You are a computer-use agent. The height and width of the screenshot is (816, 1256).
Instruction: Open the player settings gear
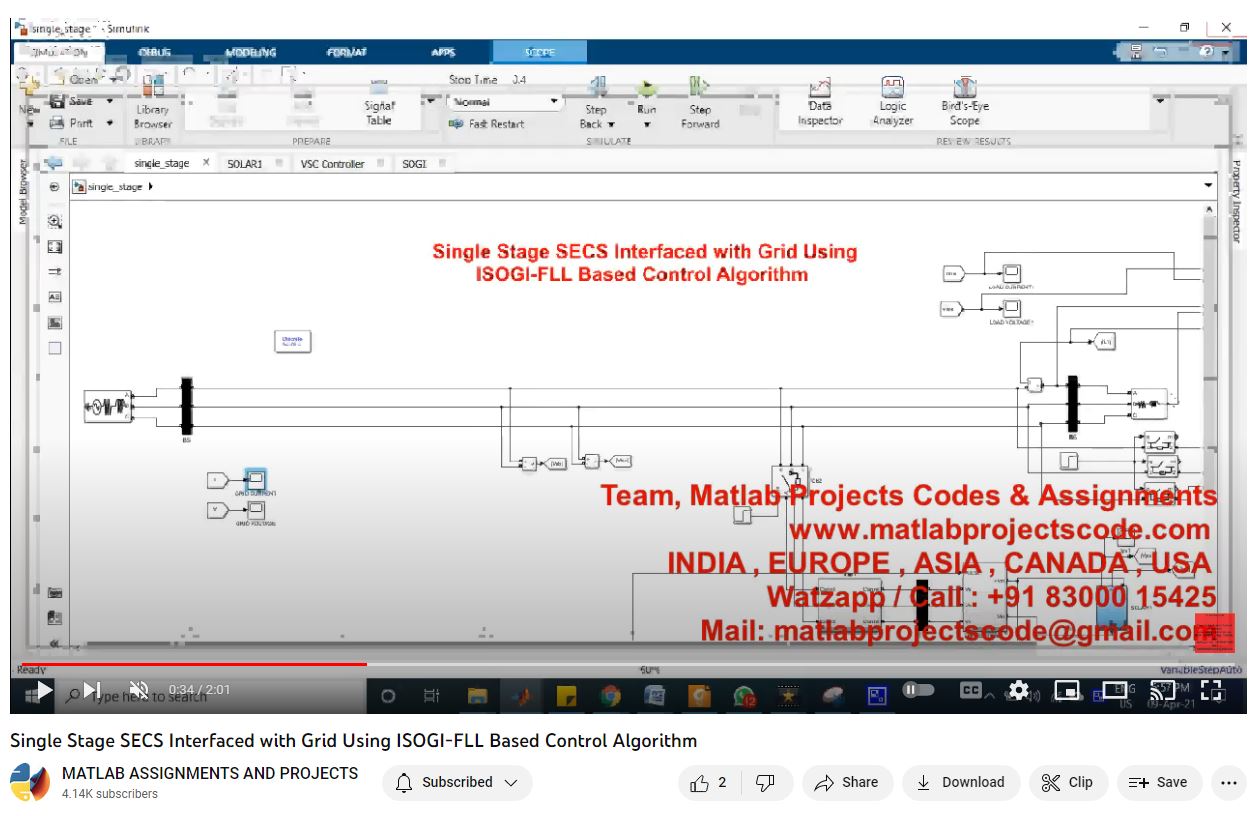pyautogui.click(x=1018, y=690)
